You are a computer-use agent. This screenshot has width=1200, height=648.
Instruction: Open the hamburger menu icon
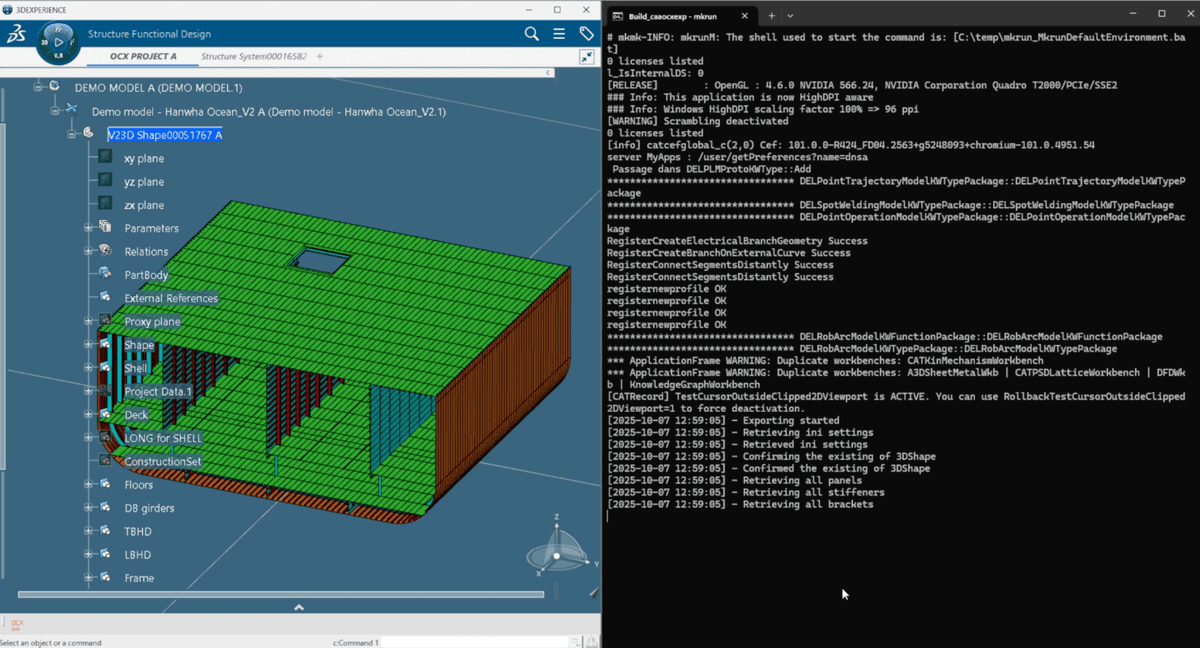tap(559, 34)
